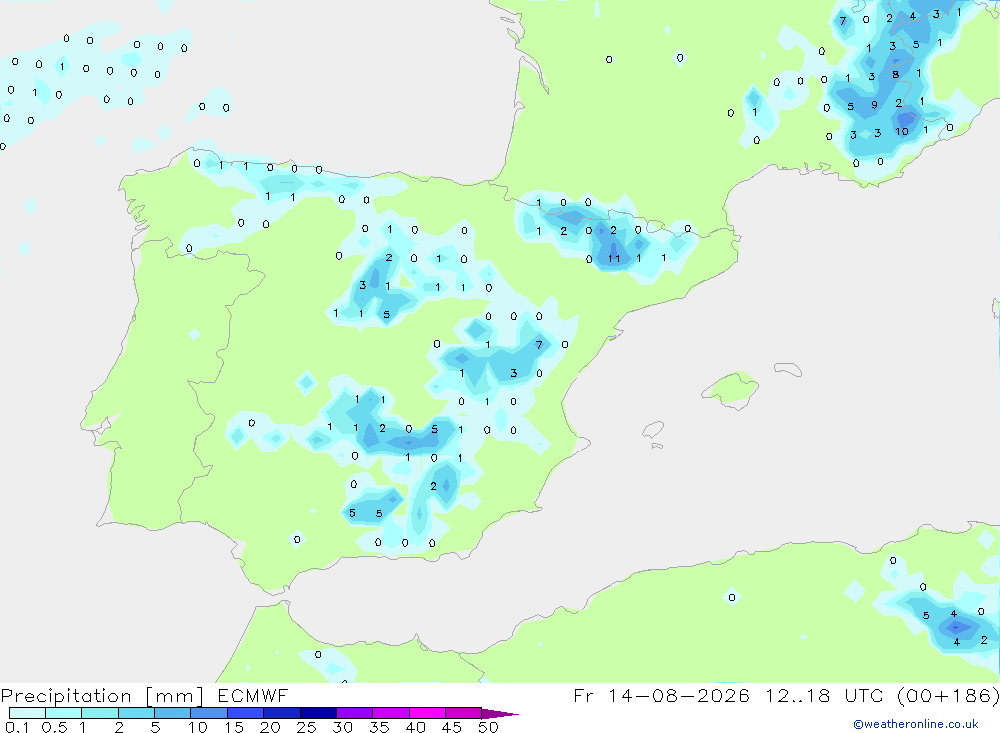Pick the 40–45 mm magenta legend swatch
This screenshot has width=1000, height=733.
[427, 713]
